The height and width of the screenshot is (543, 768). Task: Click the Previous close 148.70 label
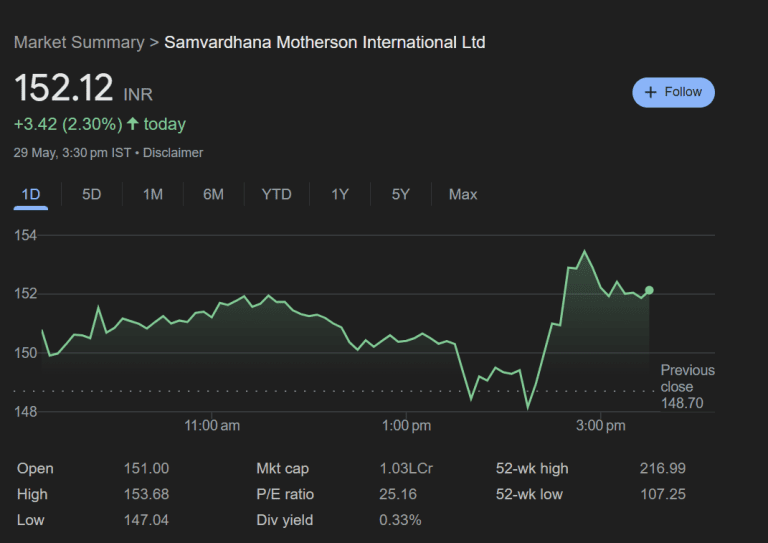[687, 386]
